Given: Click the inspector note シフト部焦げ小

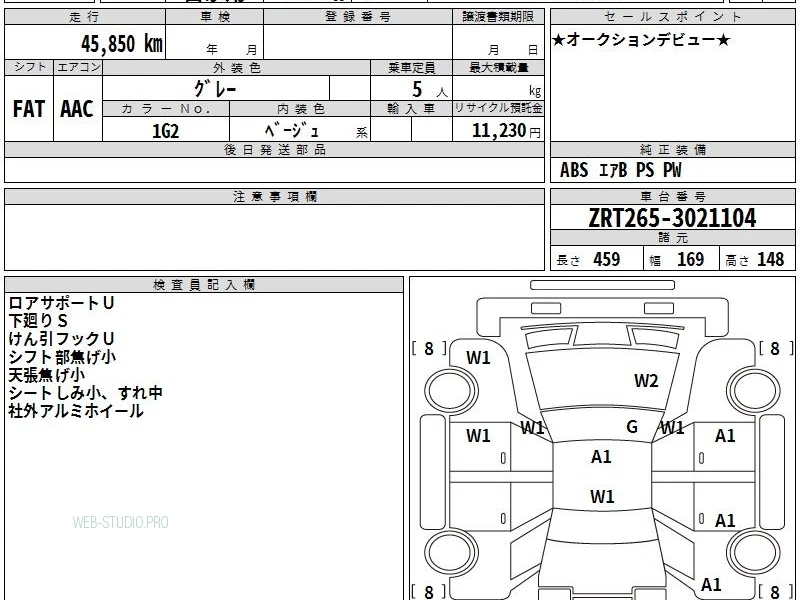Looking at the screenshot, I should (62, 357).
